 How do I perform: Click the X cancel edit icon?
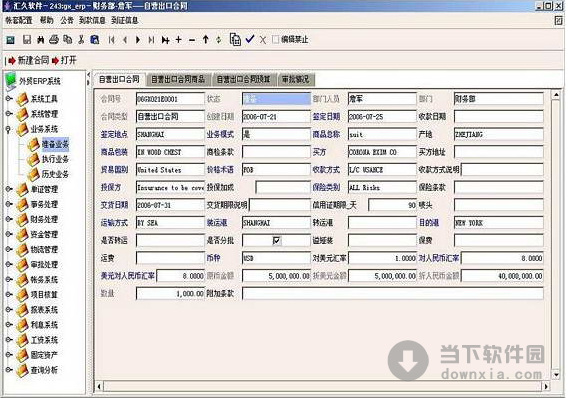coord(263,40)
